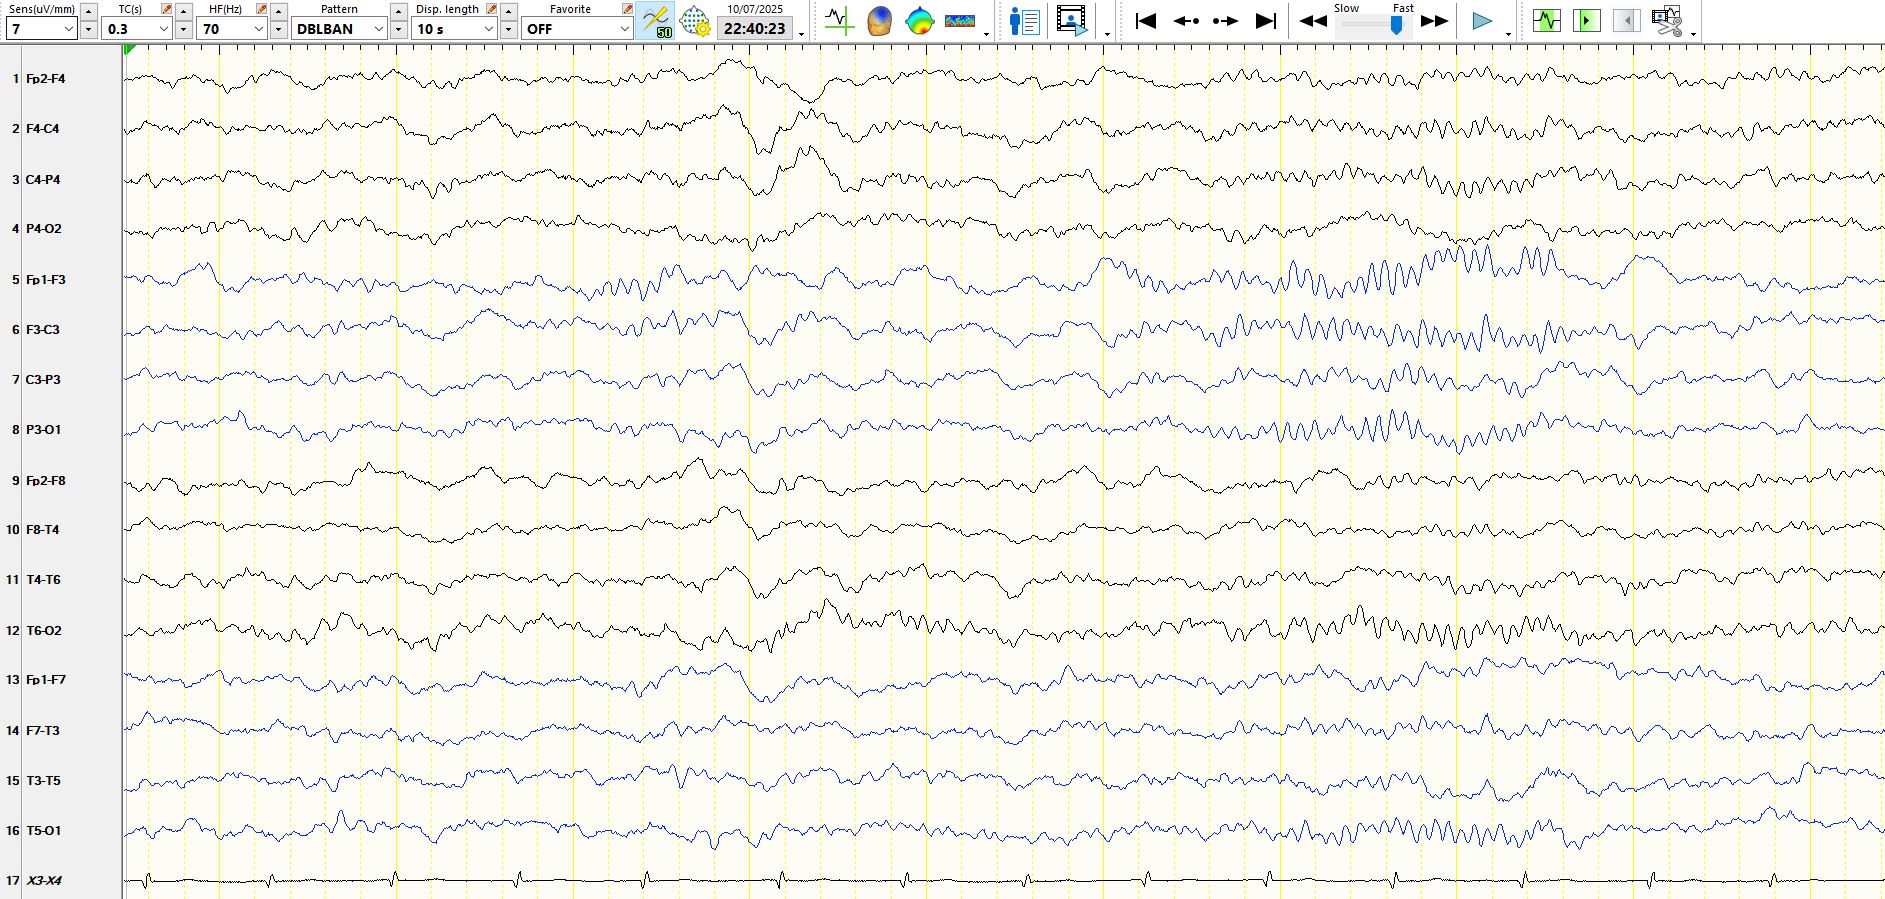The width and height of the screenshot is (1885, 899).
Task: Select the P3-O1 channel label
Action: 44,429
